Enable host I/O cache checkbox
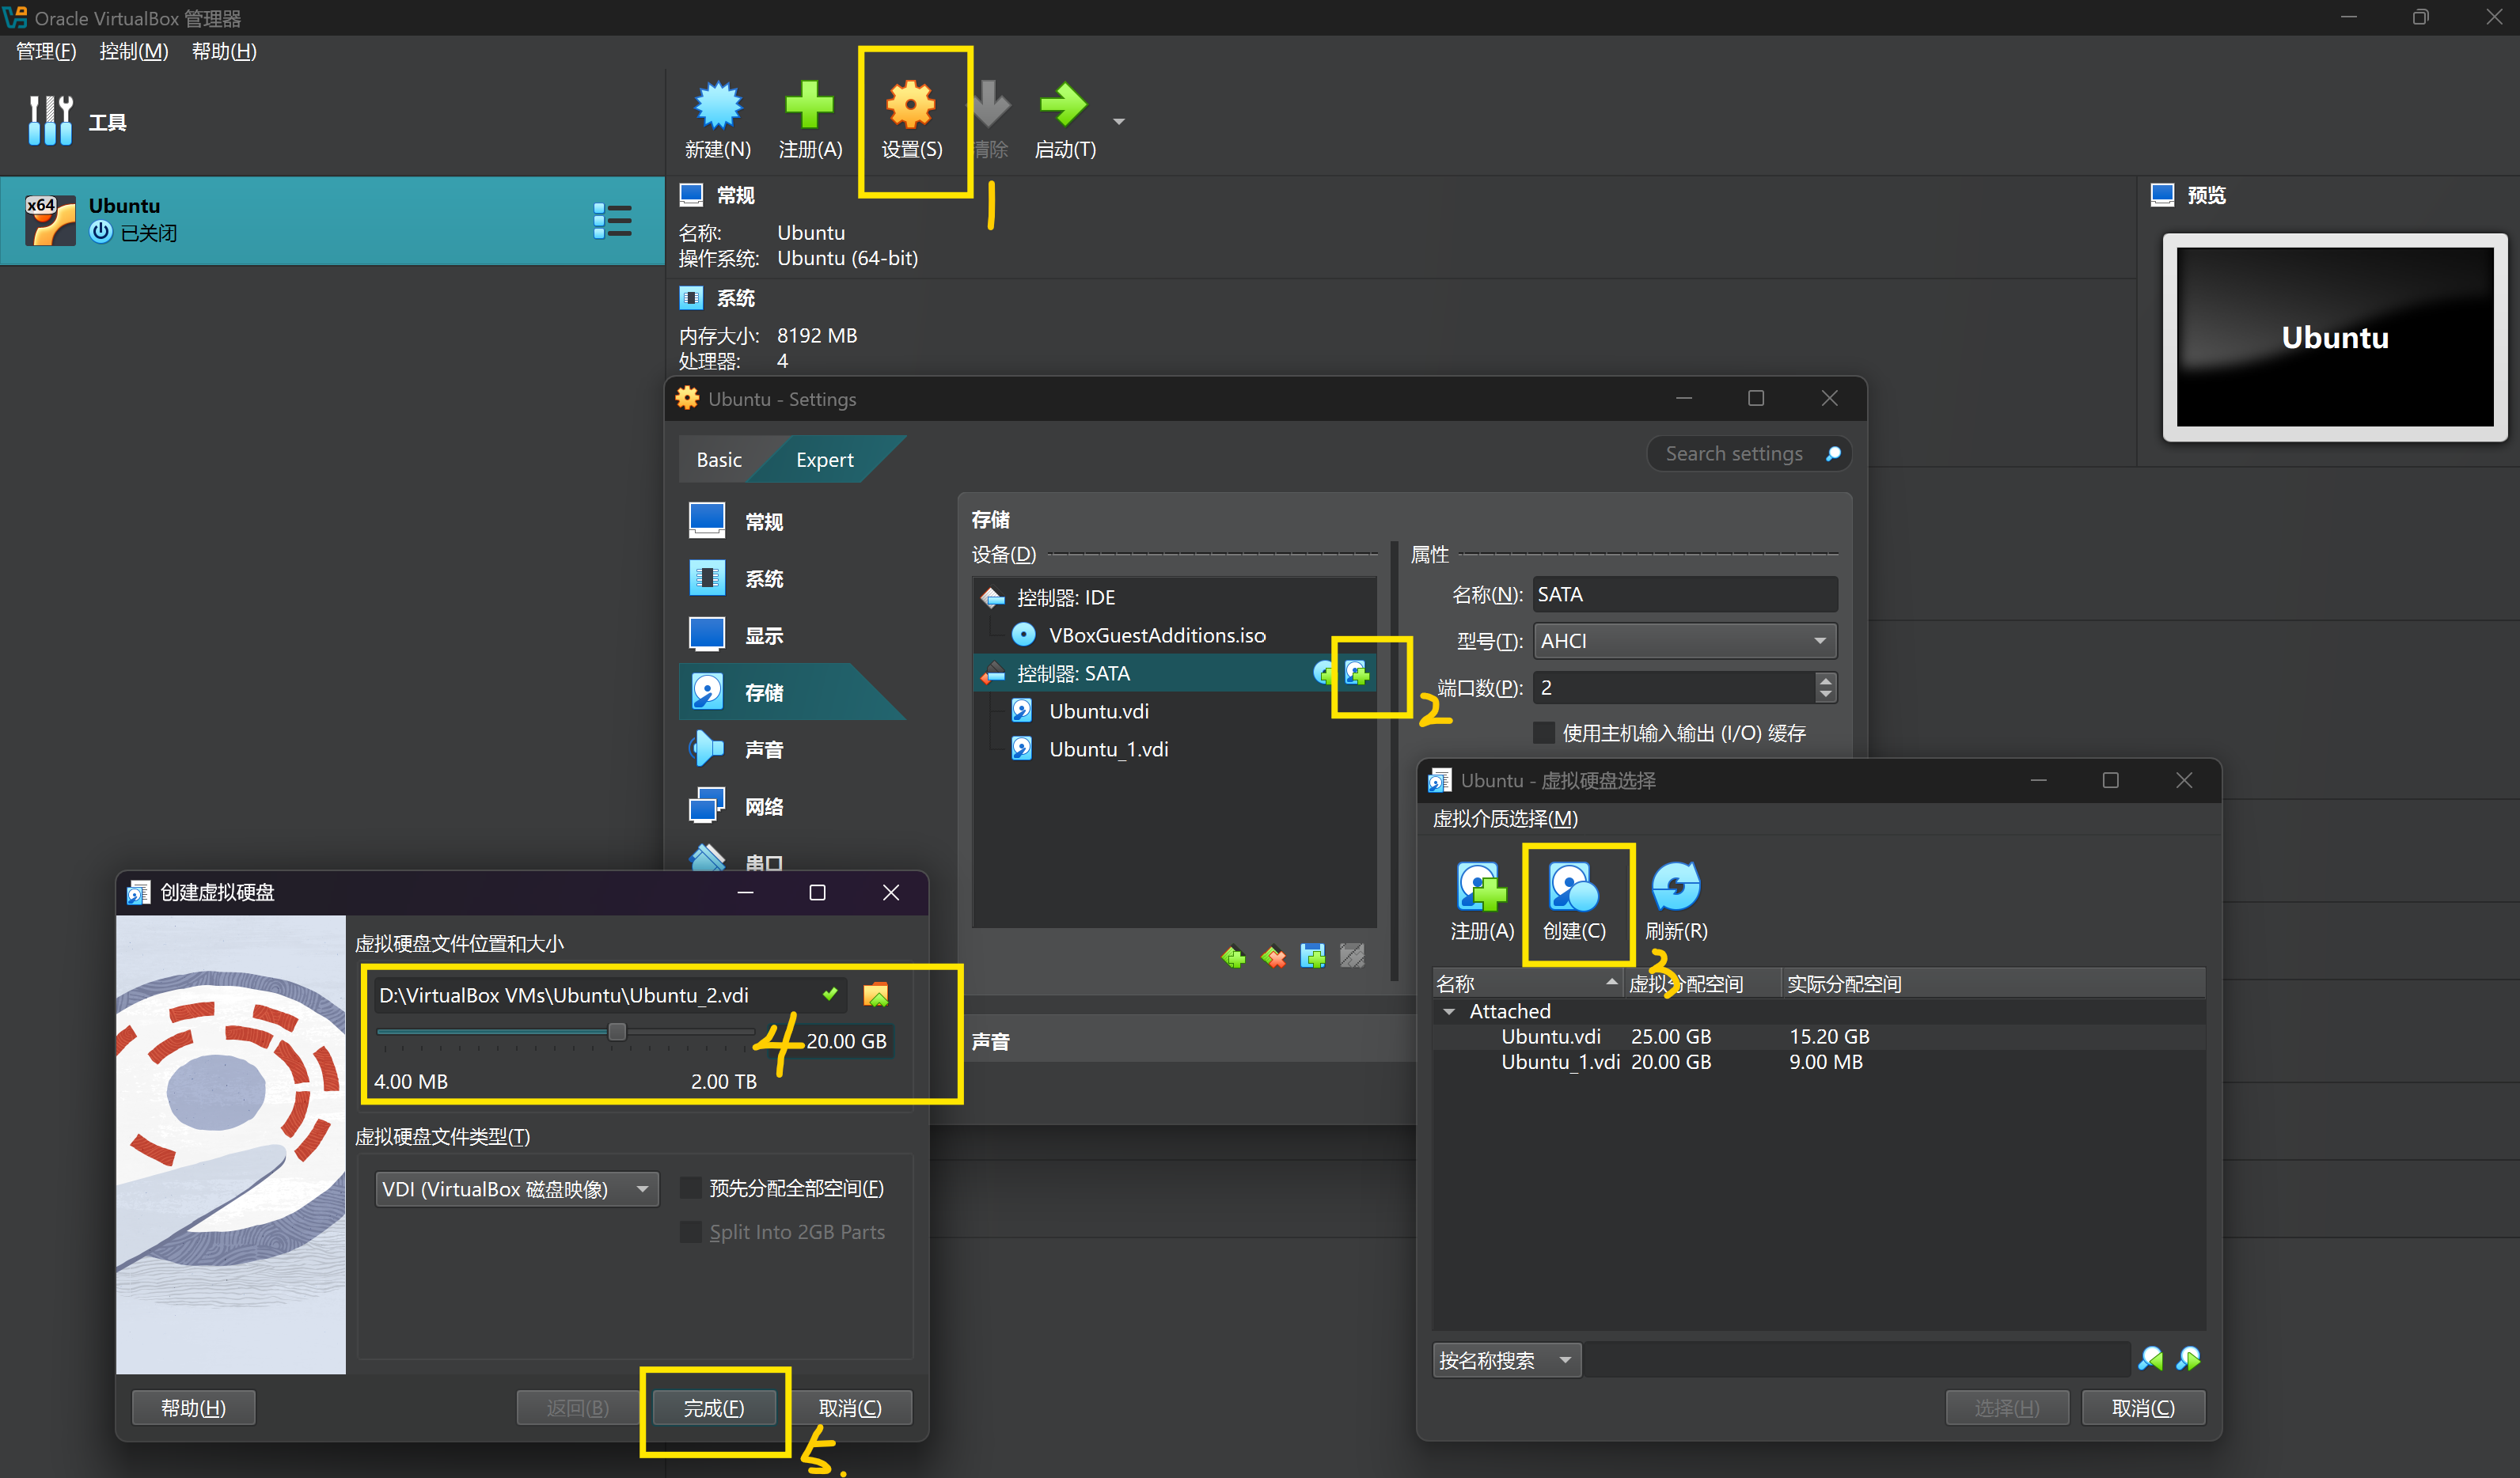Screen dimensions: 2520x1478 [1544, 733]
